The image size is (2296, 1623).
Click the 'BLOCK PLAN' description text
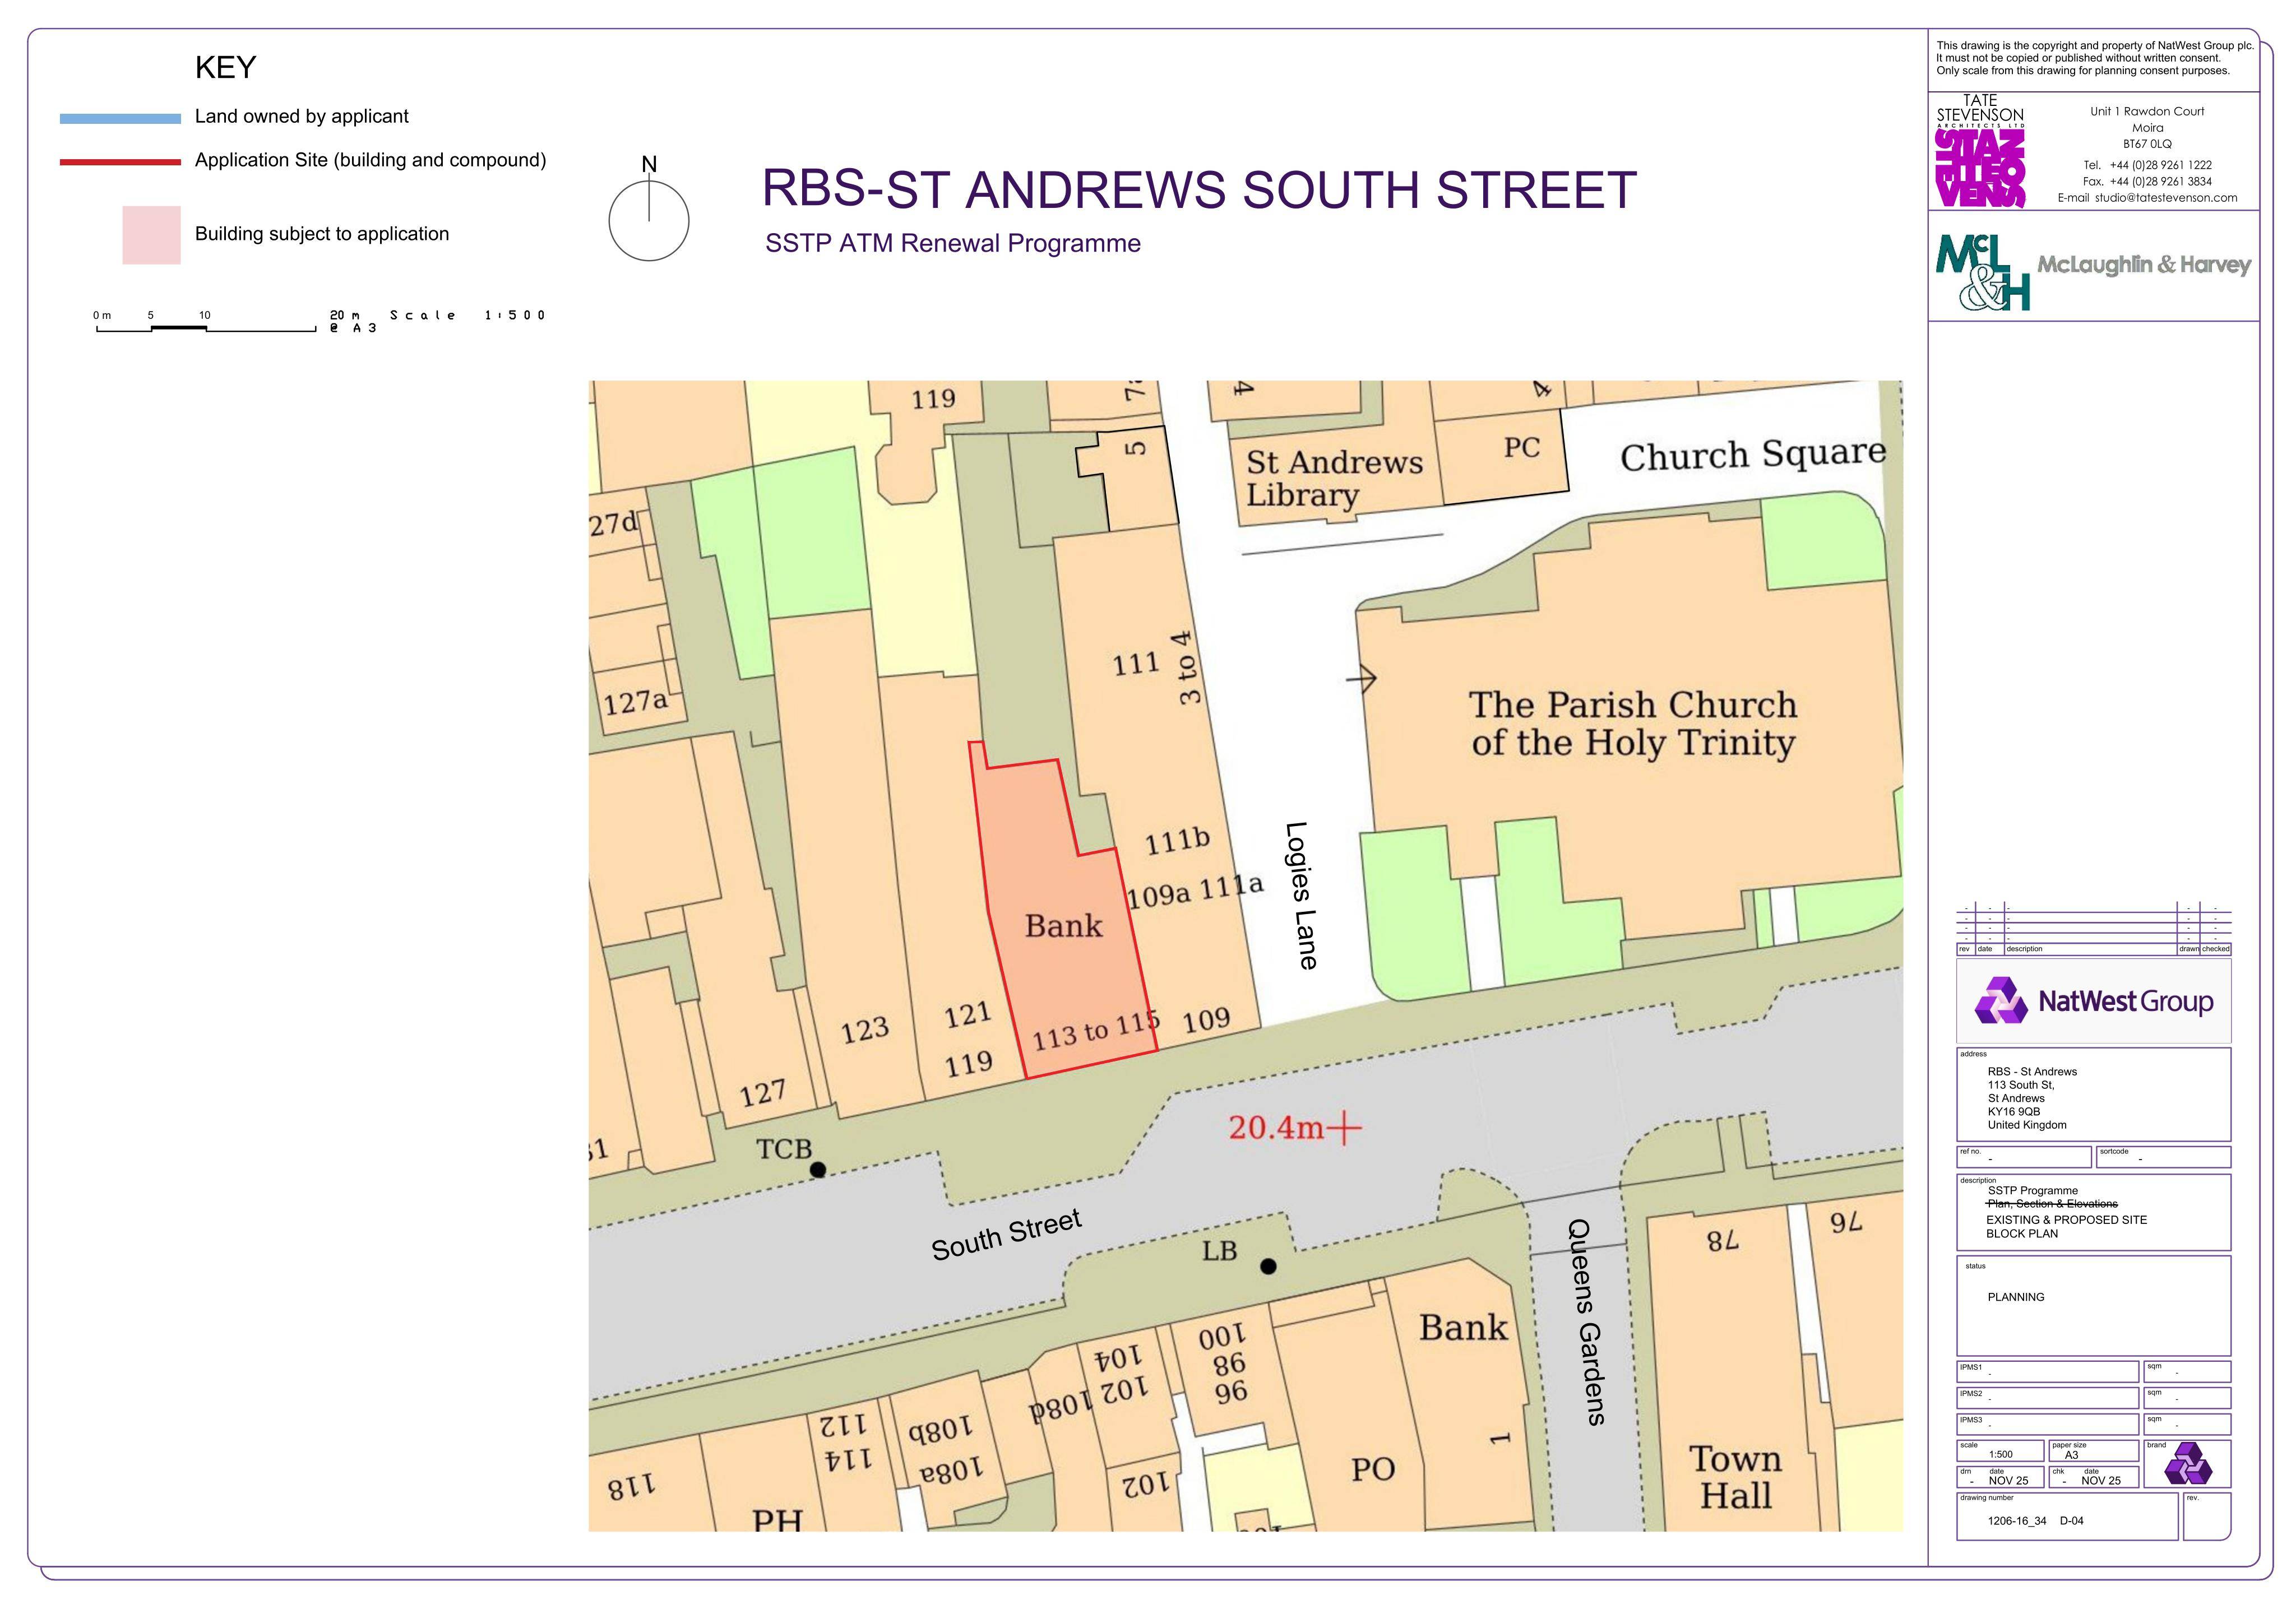coord(2022,1234)
